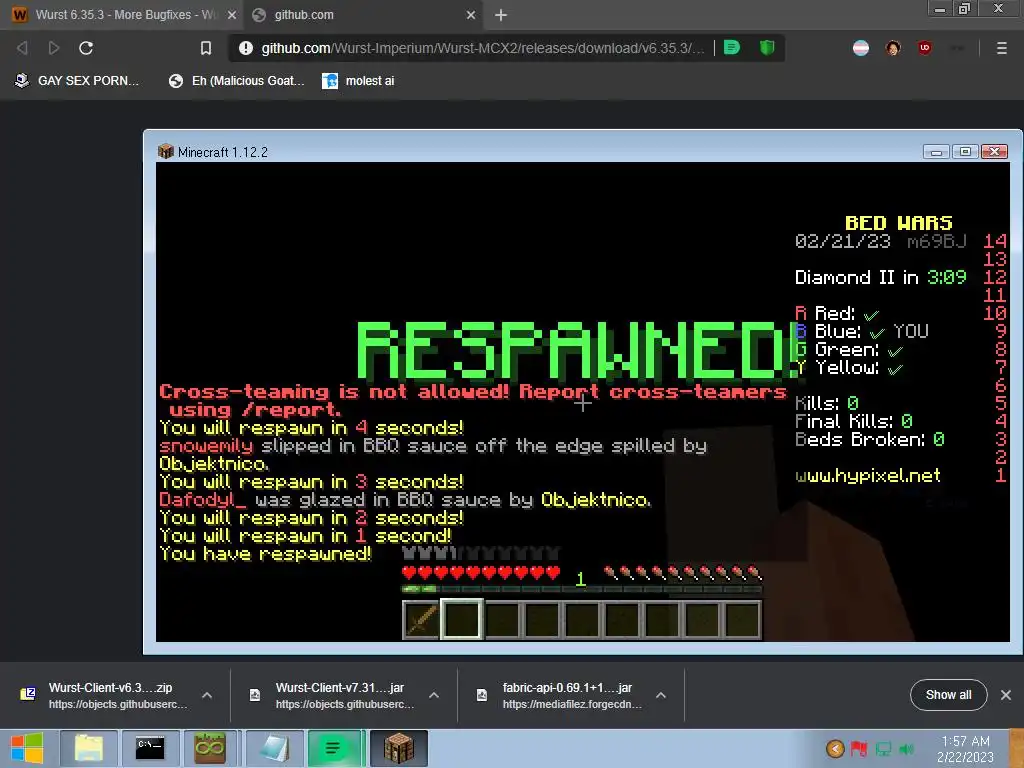
Task: Open the Eh (Malicious Goat...) bookmark
Action: coord(236,81)
